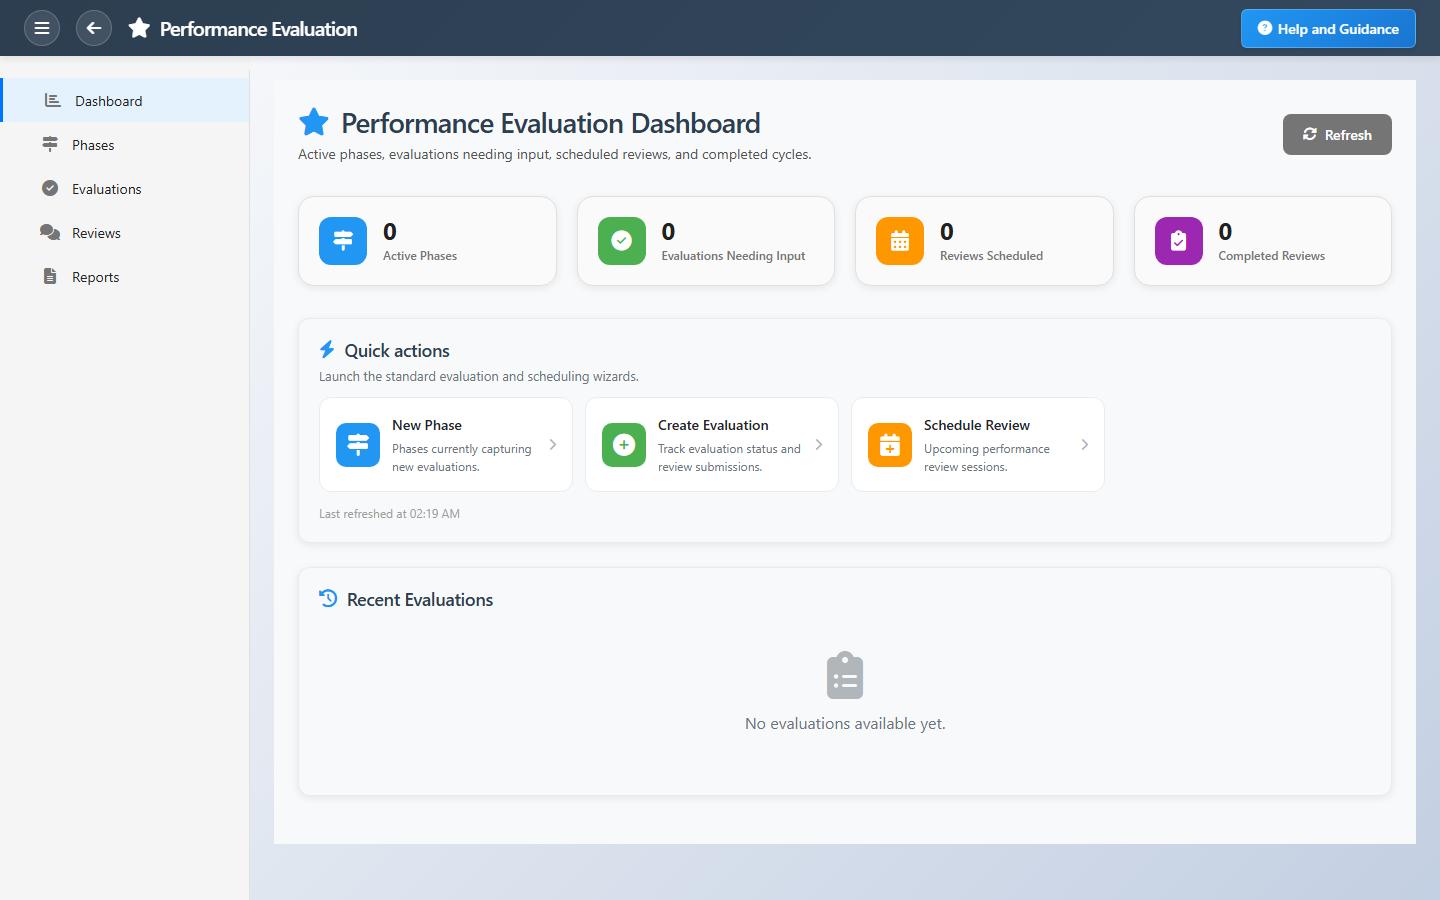The height and width of the screenshot is (900, 1440).
Task: Open the Phases sidebar item
Action: 93,145
